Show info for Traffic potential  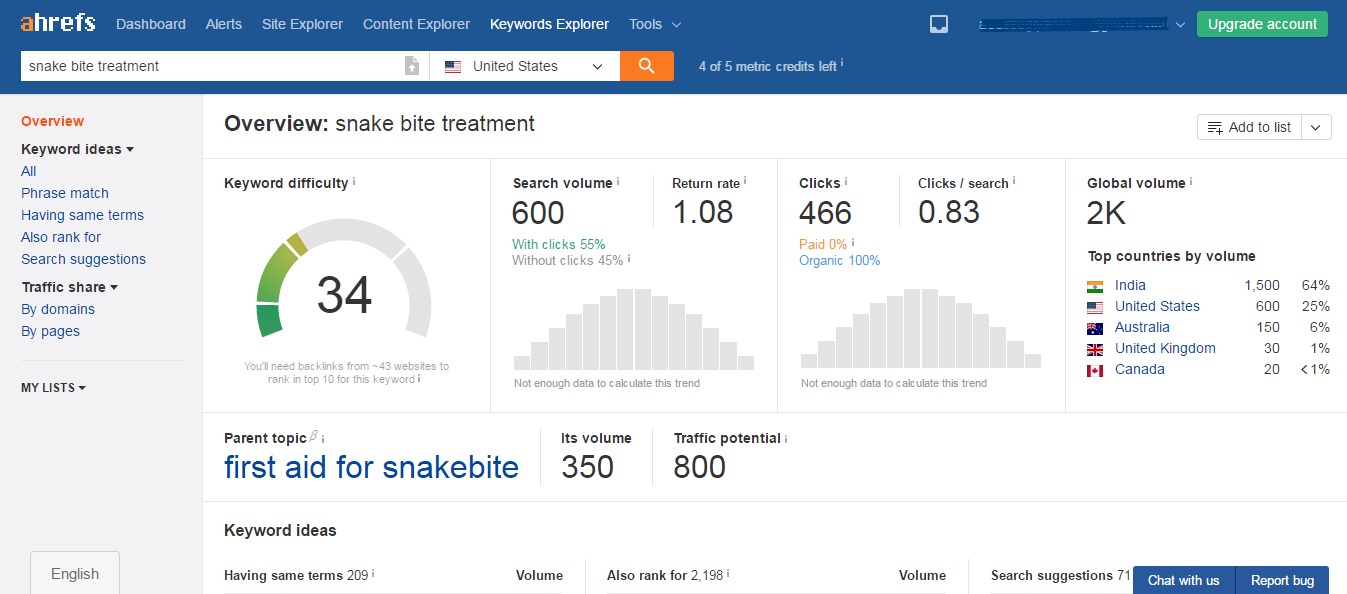tap(786, 438)
